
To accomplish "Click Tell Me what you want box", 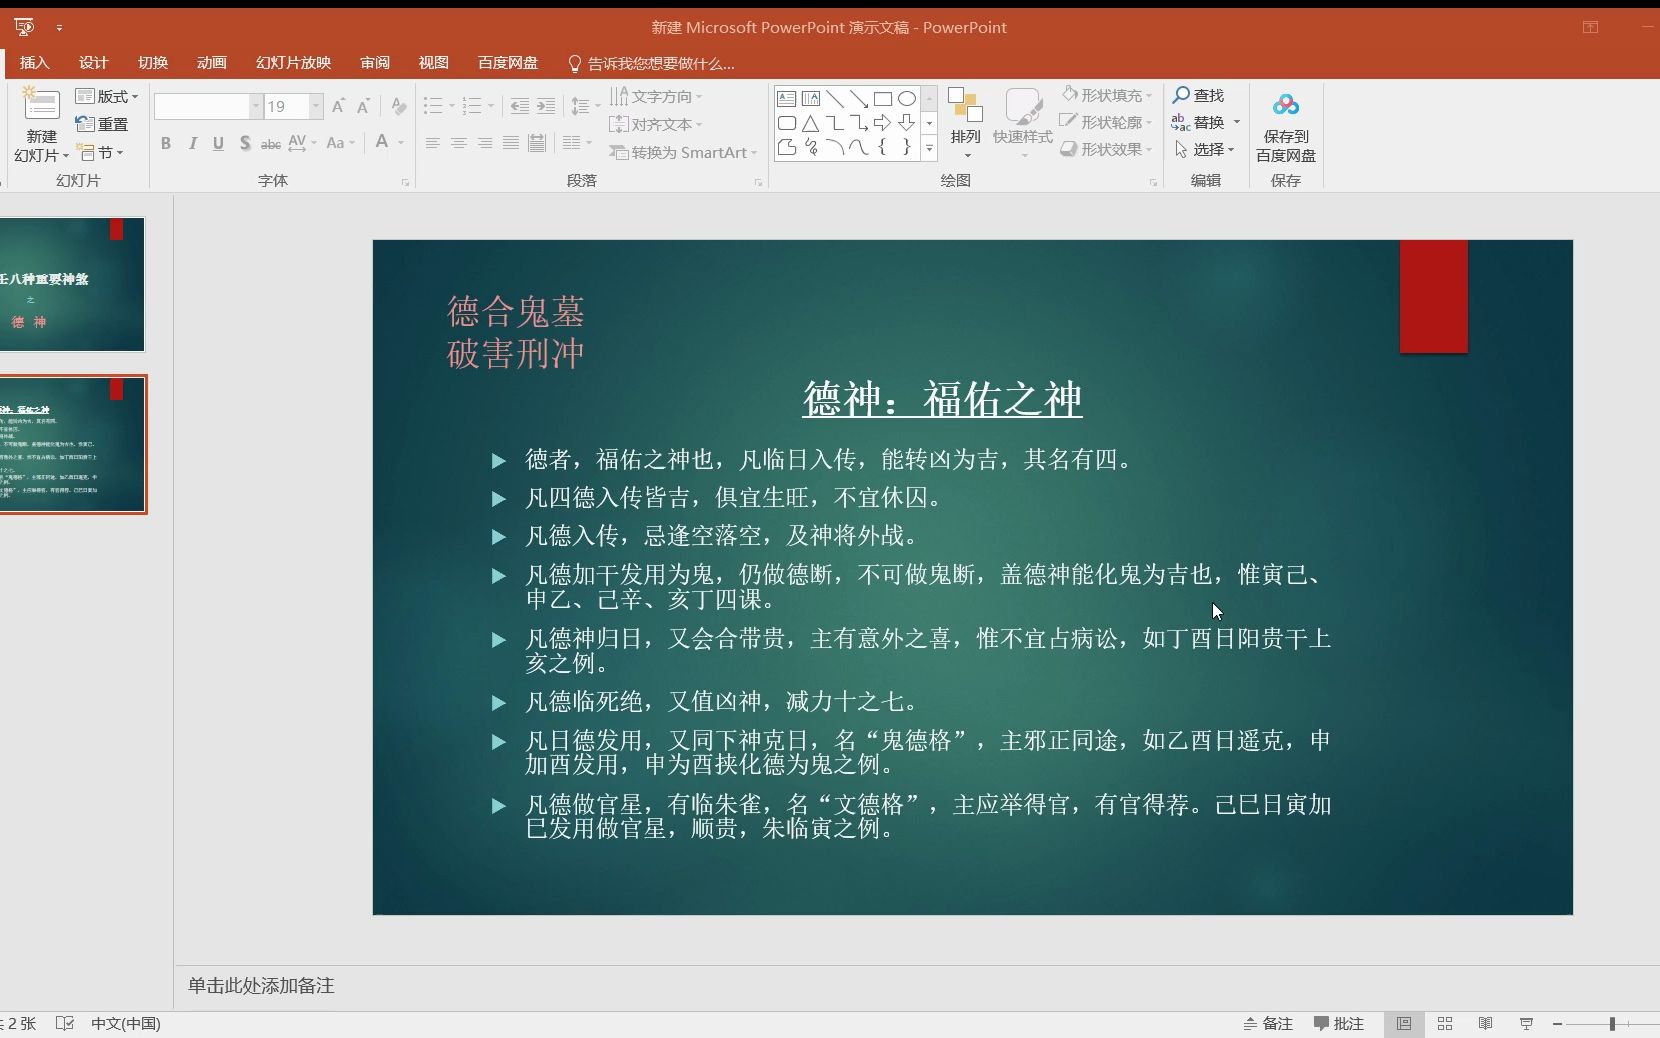I will [x=651, y=63].
